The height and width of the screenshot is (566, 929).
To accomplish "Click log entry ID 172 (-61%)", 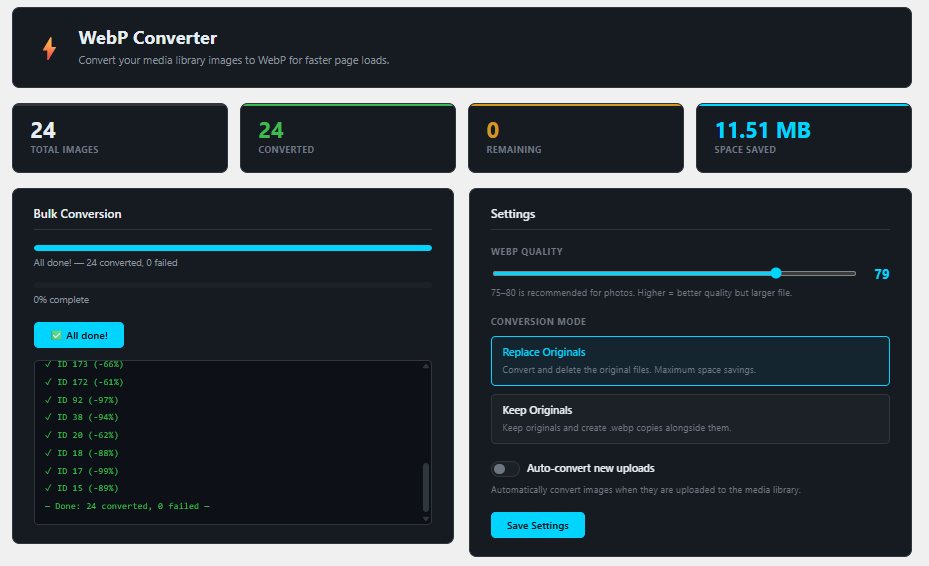I will [x=84, y=382].
